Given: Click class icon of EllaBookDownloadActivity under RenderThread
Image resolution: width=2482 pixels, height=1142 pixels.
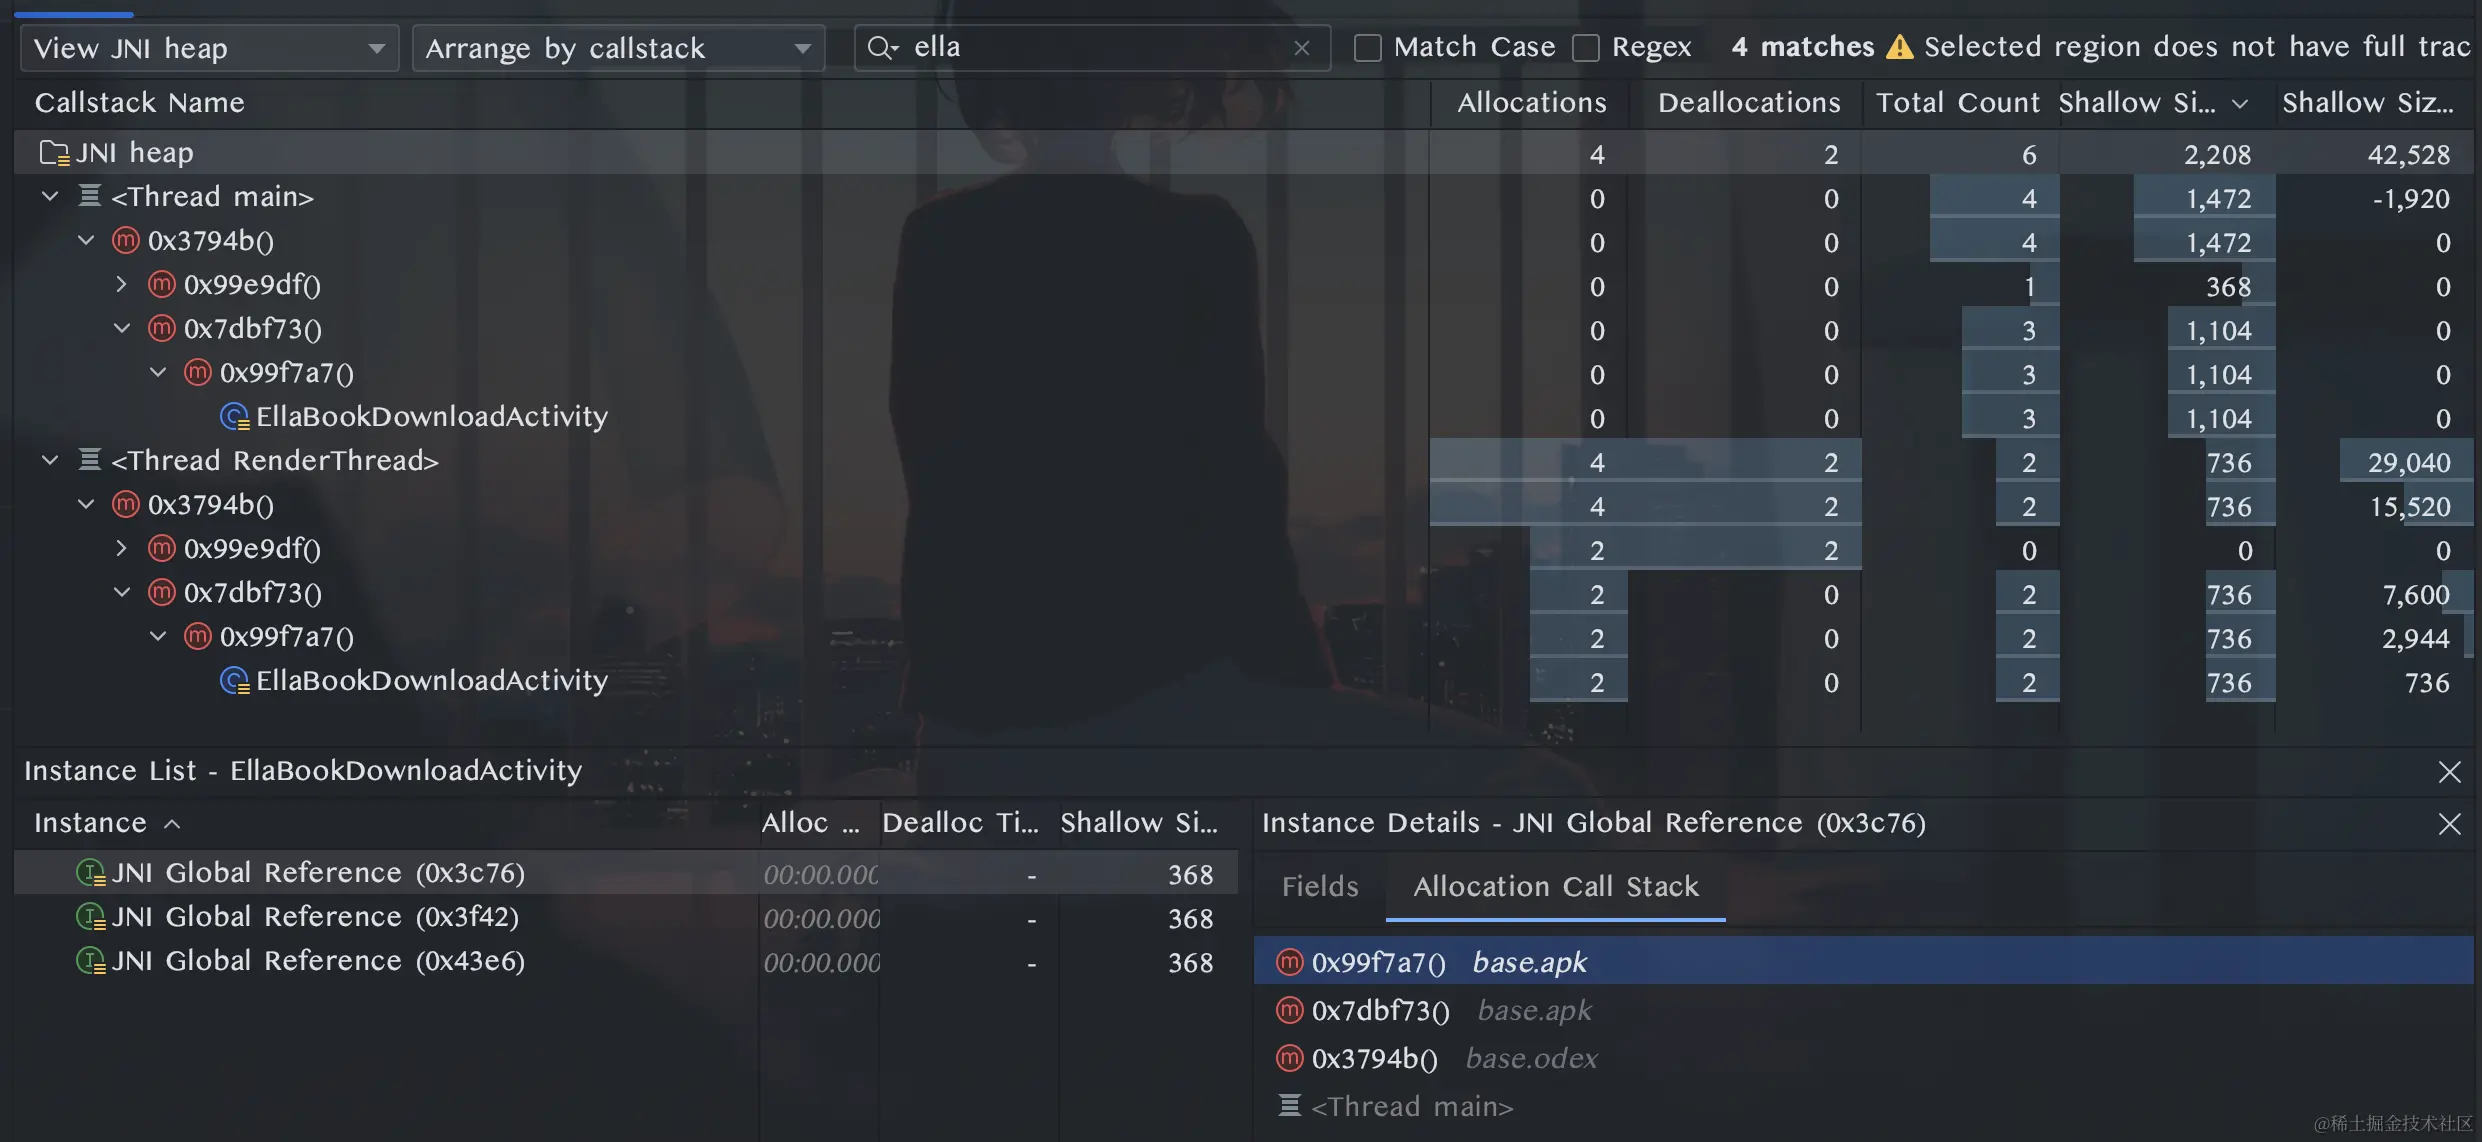Looking at the screenshot, I should tap(234, 680).
